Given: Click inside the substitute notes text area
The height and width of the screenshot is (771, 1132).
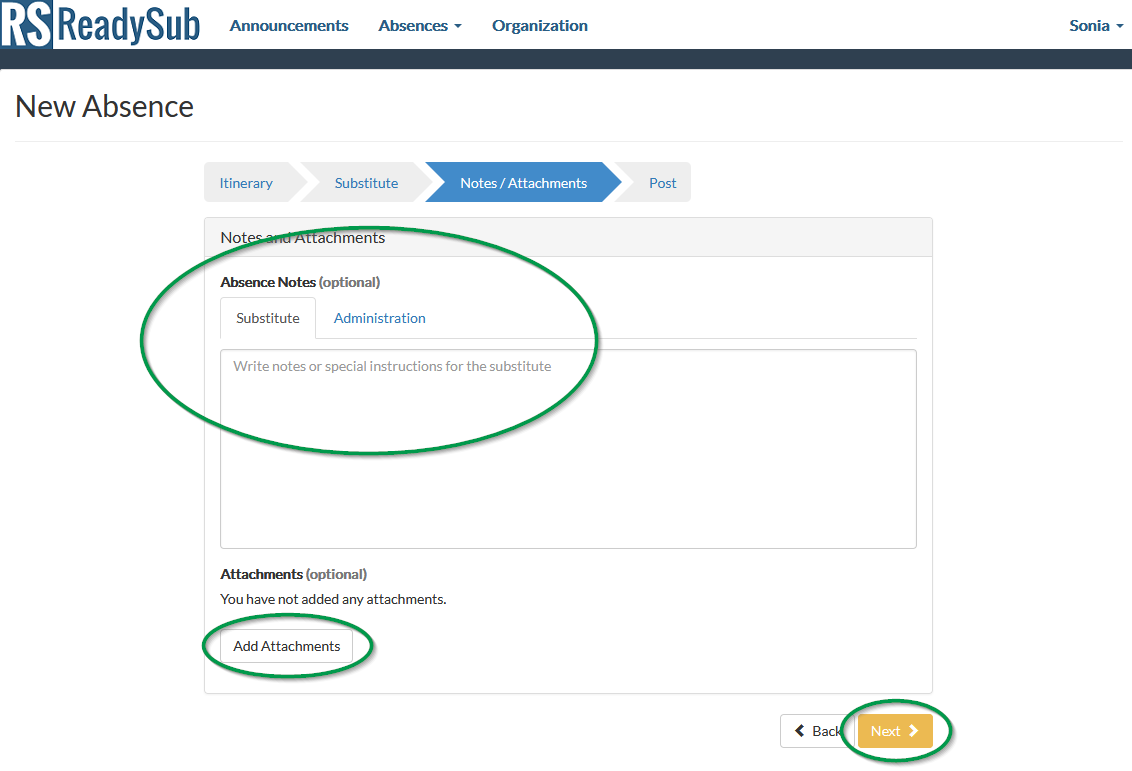Looking at the screenshot, I should coord(567,448).
